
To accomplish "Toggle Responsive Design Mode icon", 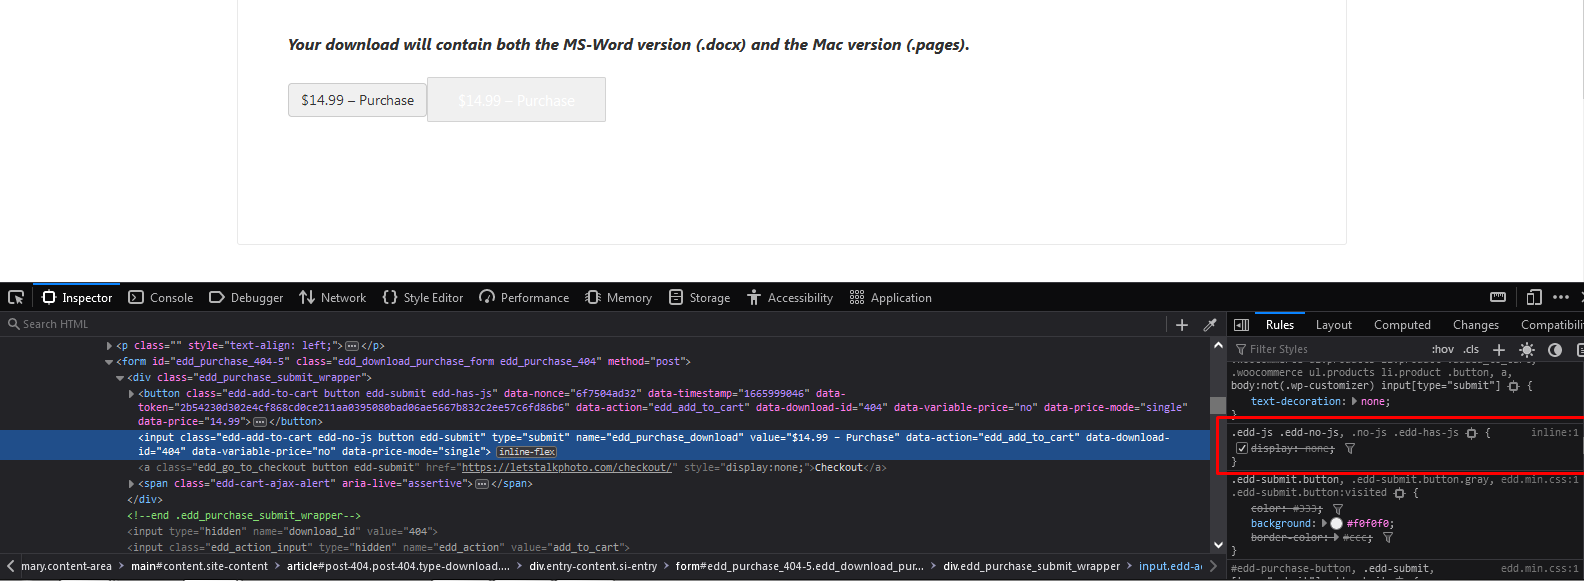I will click(x=1534, y=297).
